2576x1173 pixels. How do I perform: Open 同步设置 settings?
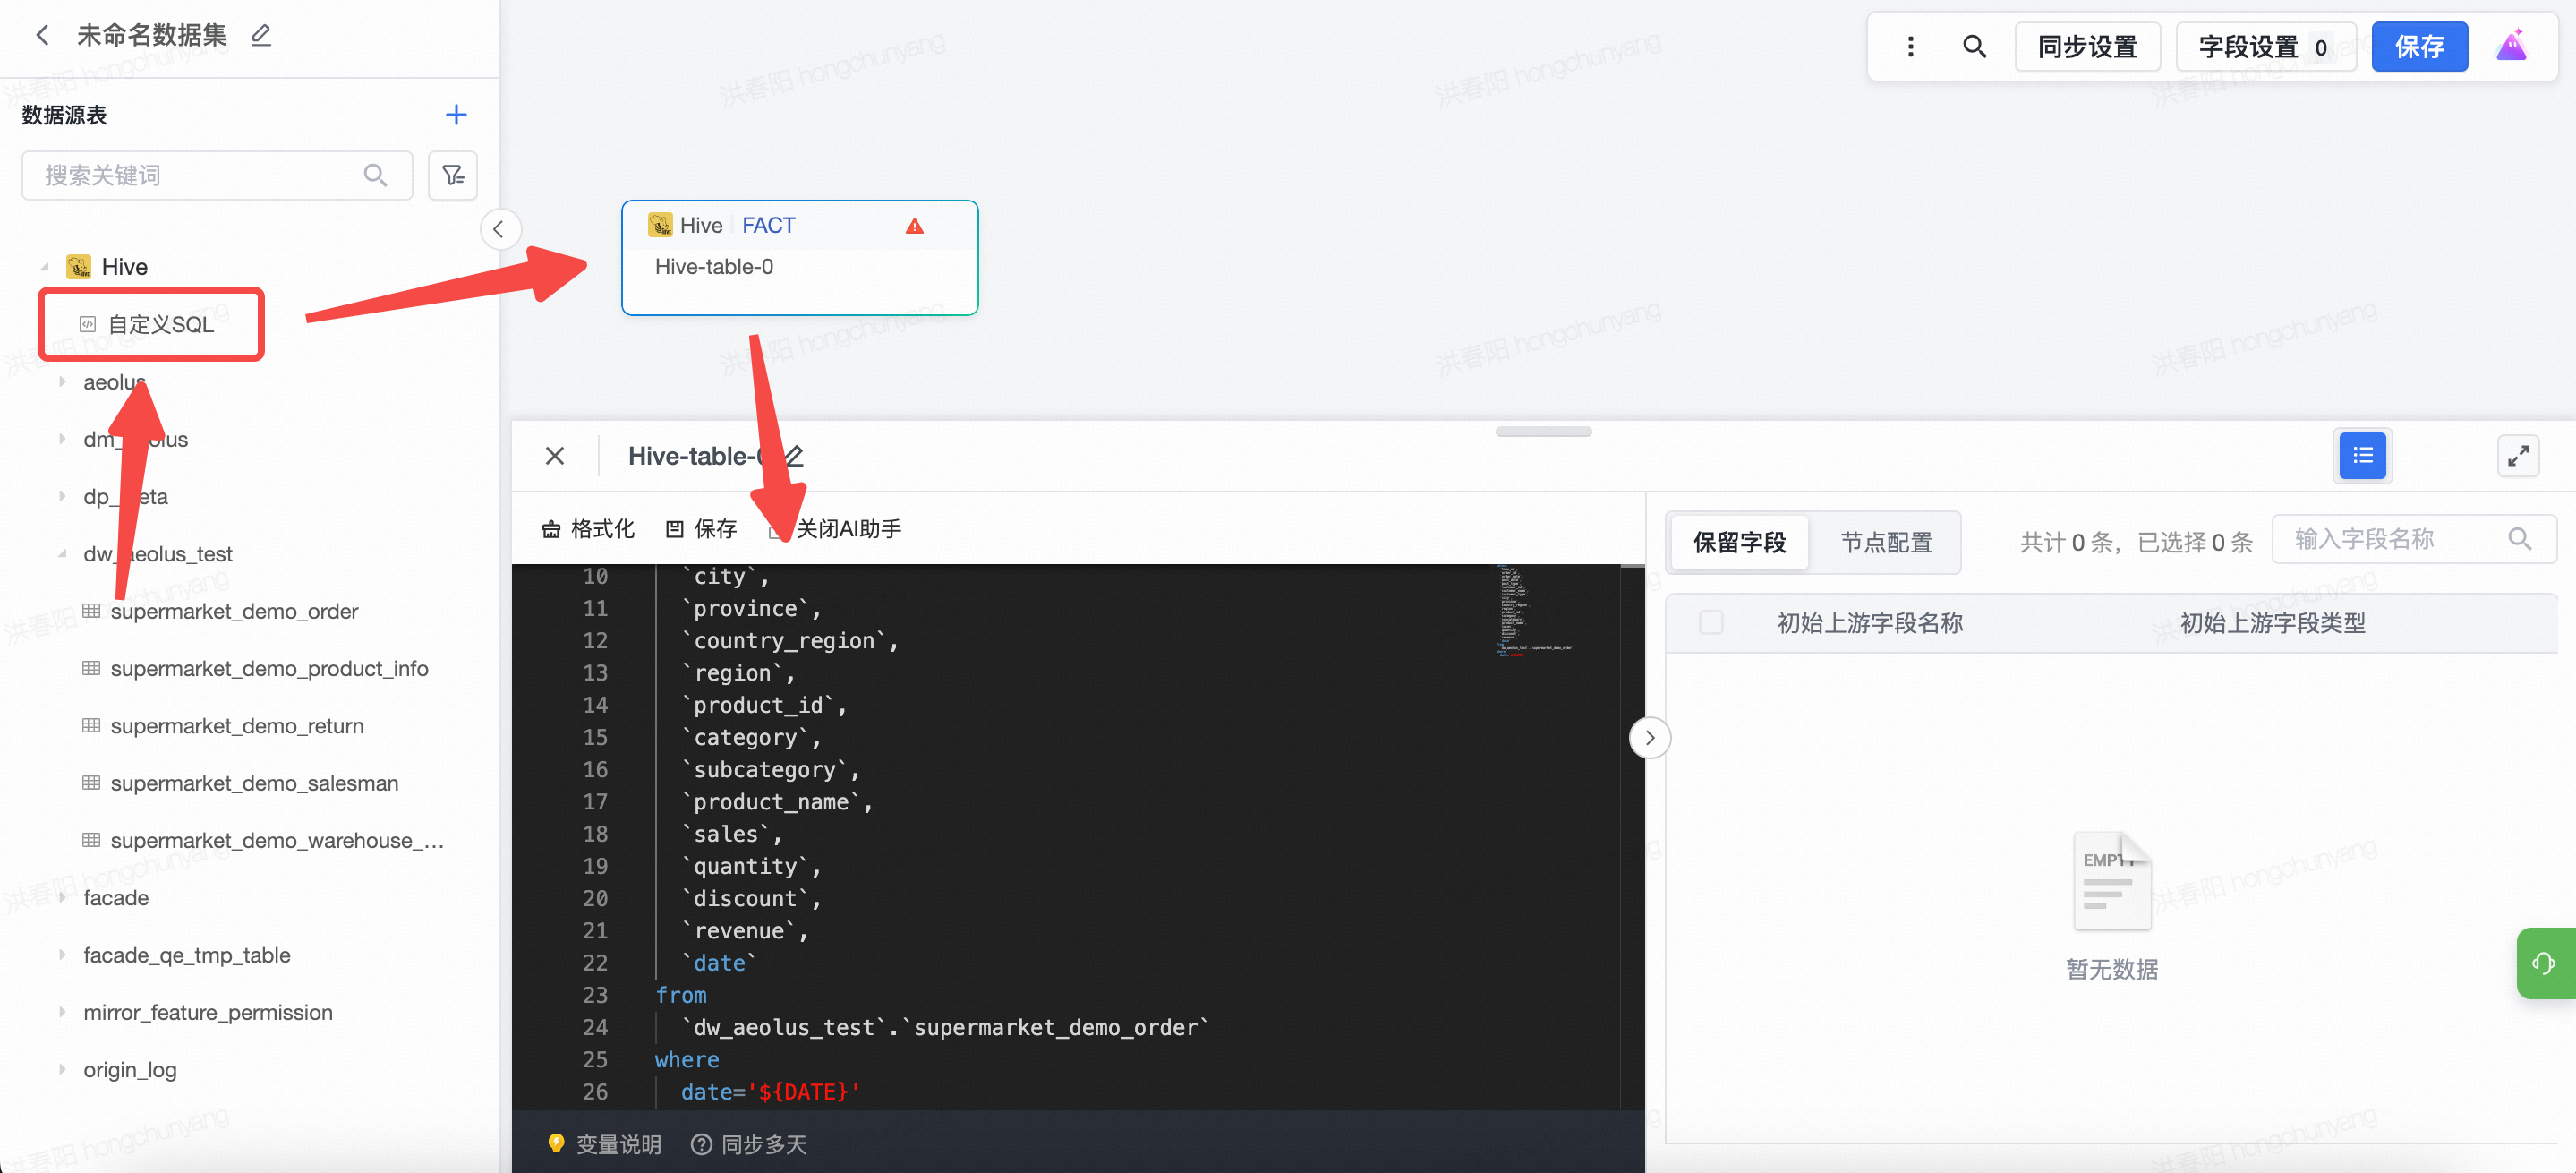tap(2087, 46)
